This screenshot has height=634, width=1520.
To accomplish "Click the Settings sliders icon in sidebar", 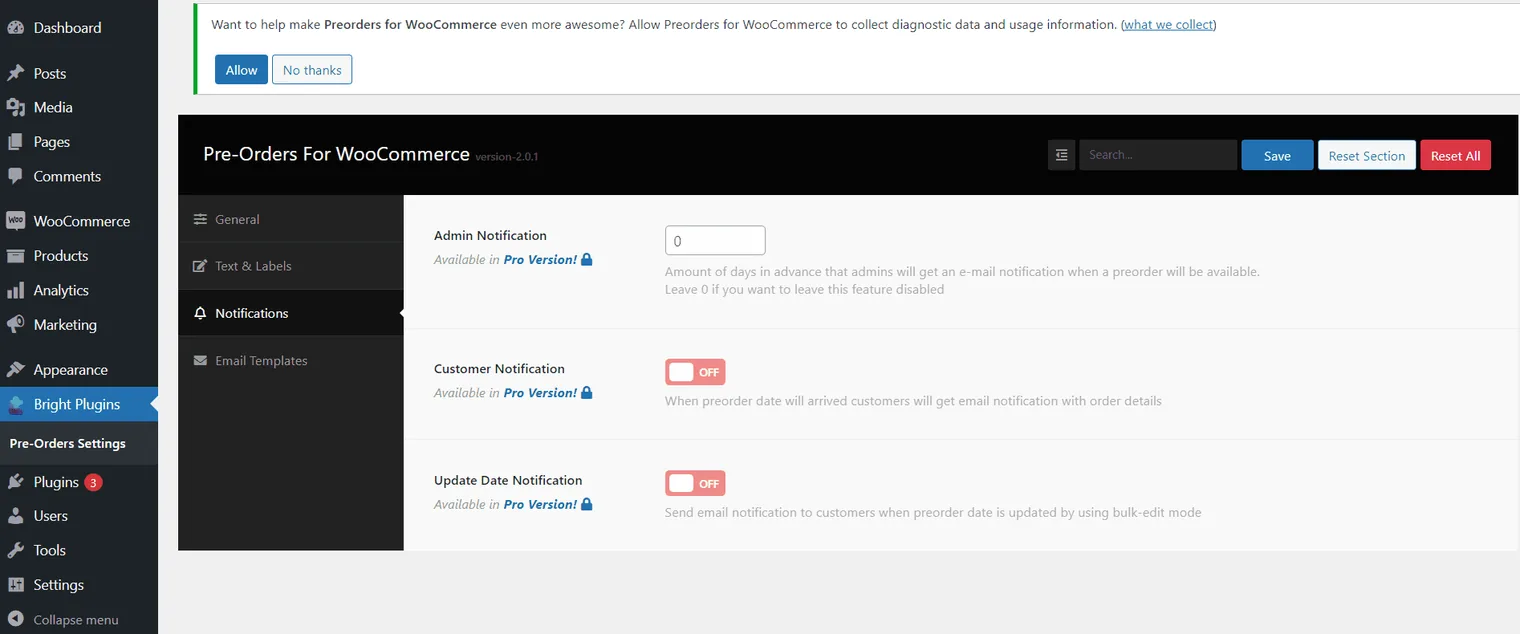I will click(15, 585).
